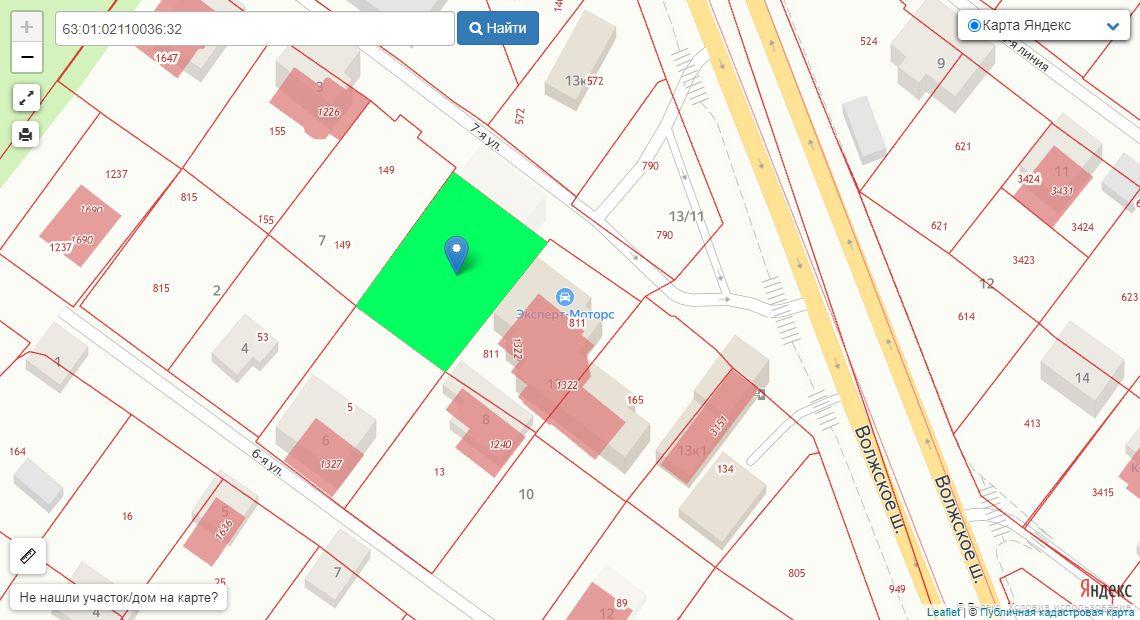Select the highlighted green land parcel
This screenshot has width=1140, height=620.
451,273
